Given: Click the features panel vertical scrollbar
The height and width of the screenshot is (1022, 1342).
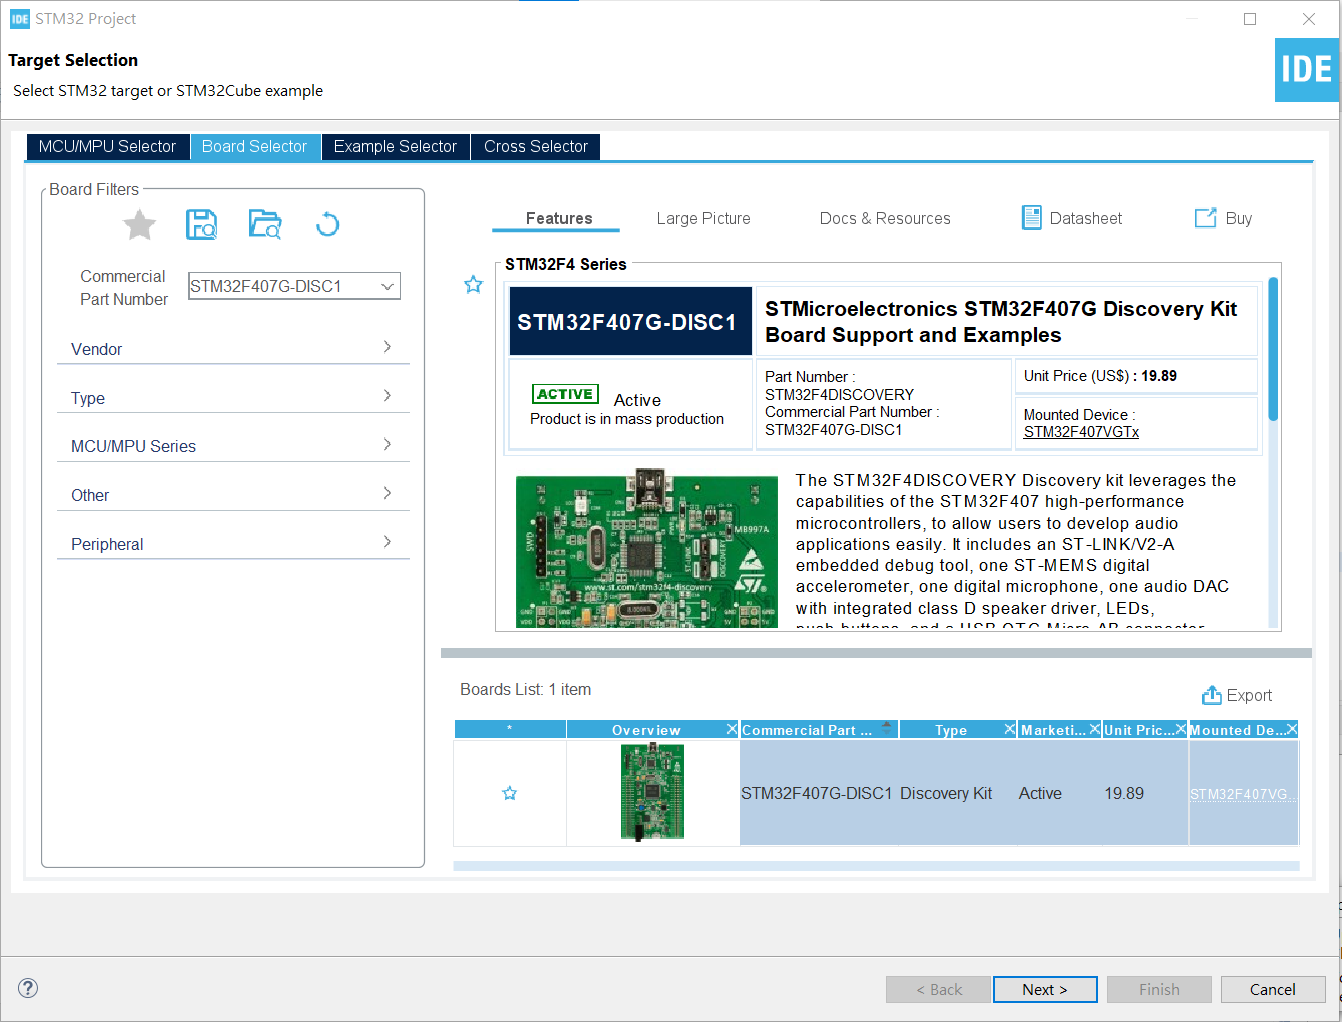Looking at the screenshot, I should pos(1273,349).
